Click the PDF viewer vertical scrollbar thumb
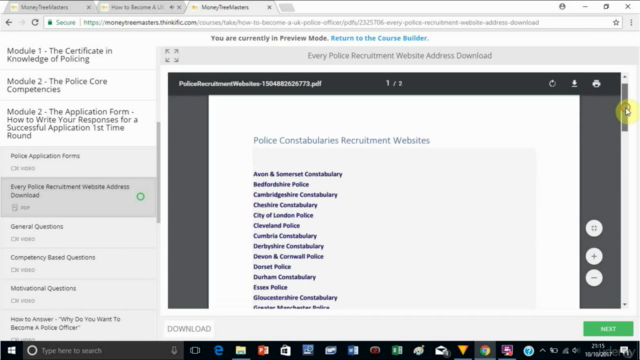The image size is (640, 360). pyautogui.click(x=625, y=107)
